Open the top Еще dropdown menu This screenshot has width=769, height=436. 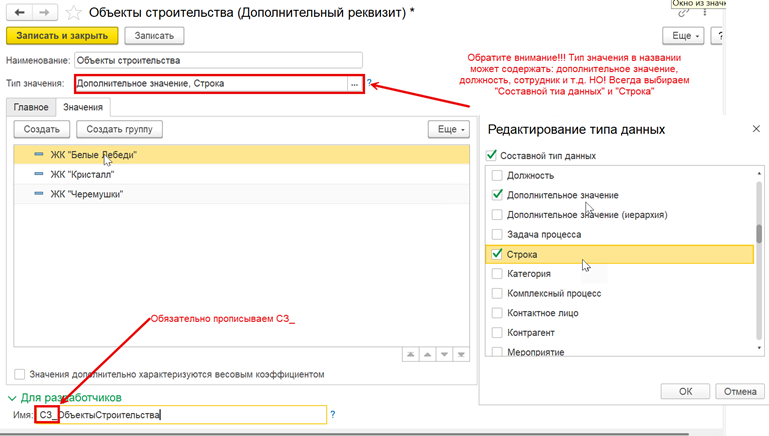pyautogui.click(x=683, y=36)
